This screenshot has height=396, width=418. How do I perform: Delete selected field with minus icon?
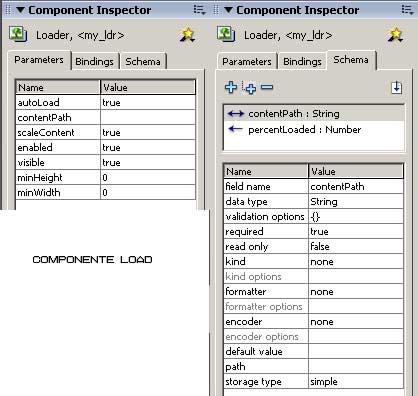(267, 87)
